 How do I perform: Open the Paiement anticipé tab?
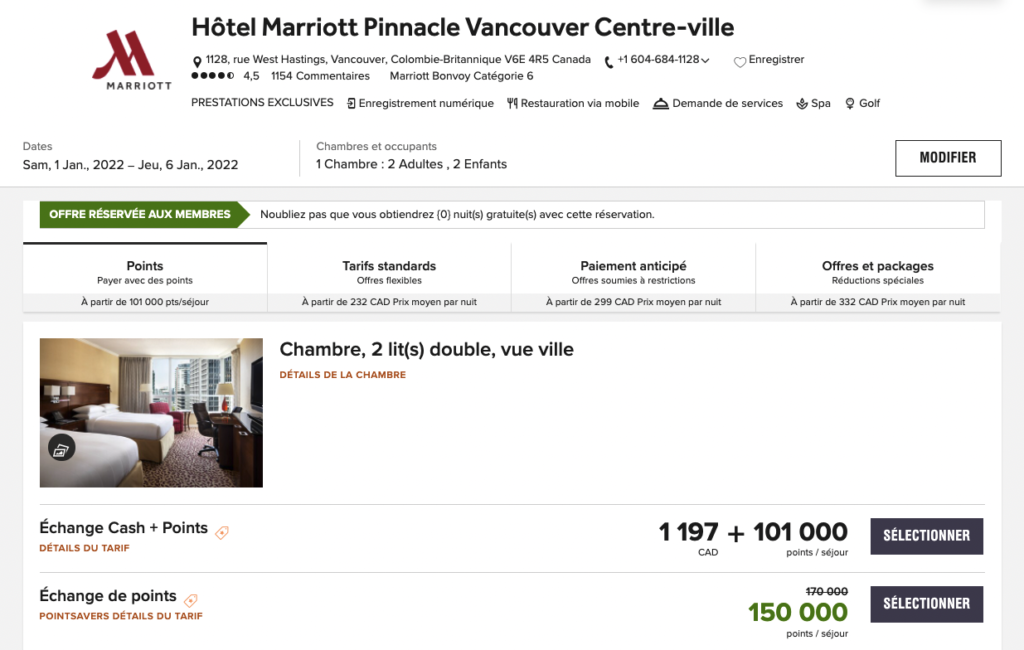click(633, 272)
